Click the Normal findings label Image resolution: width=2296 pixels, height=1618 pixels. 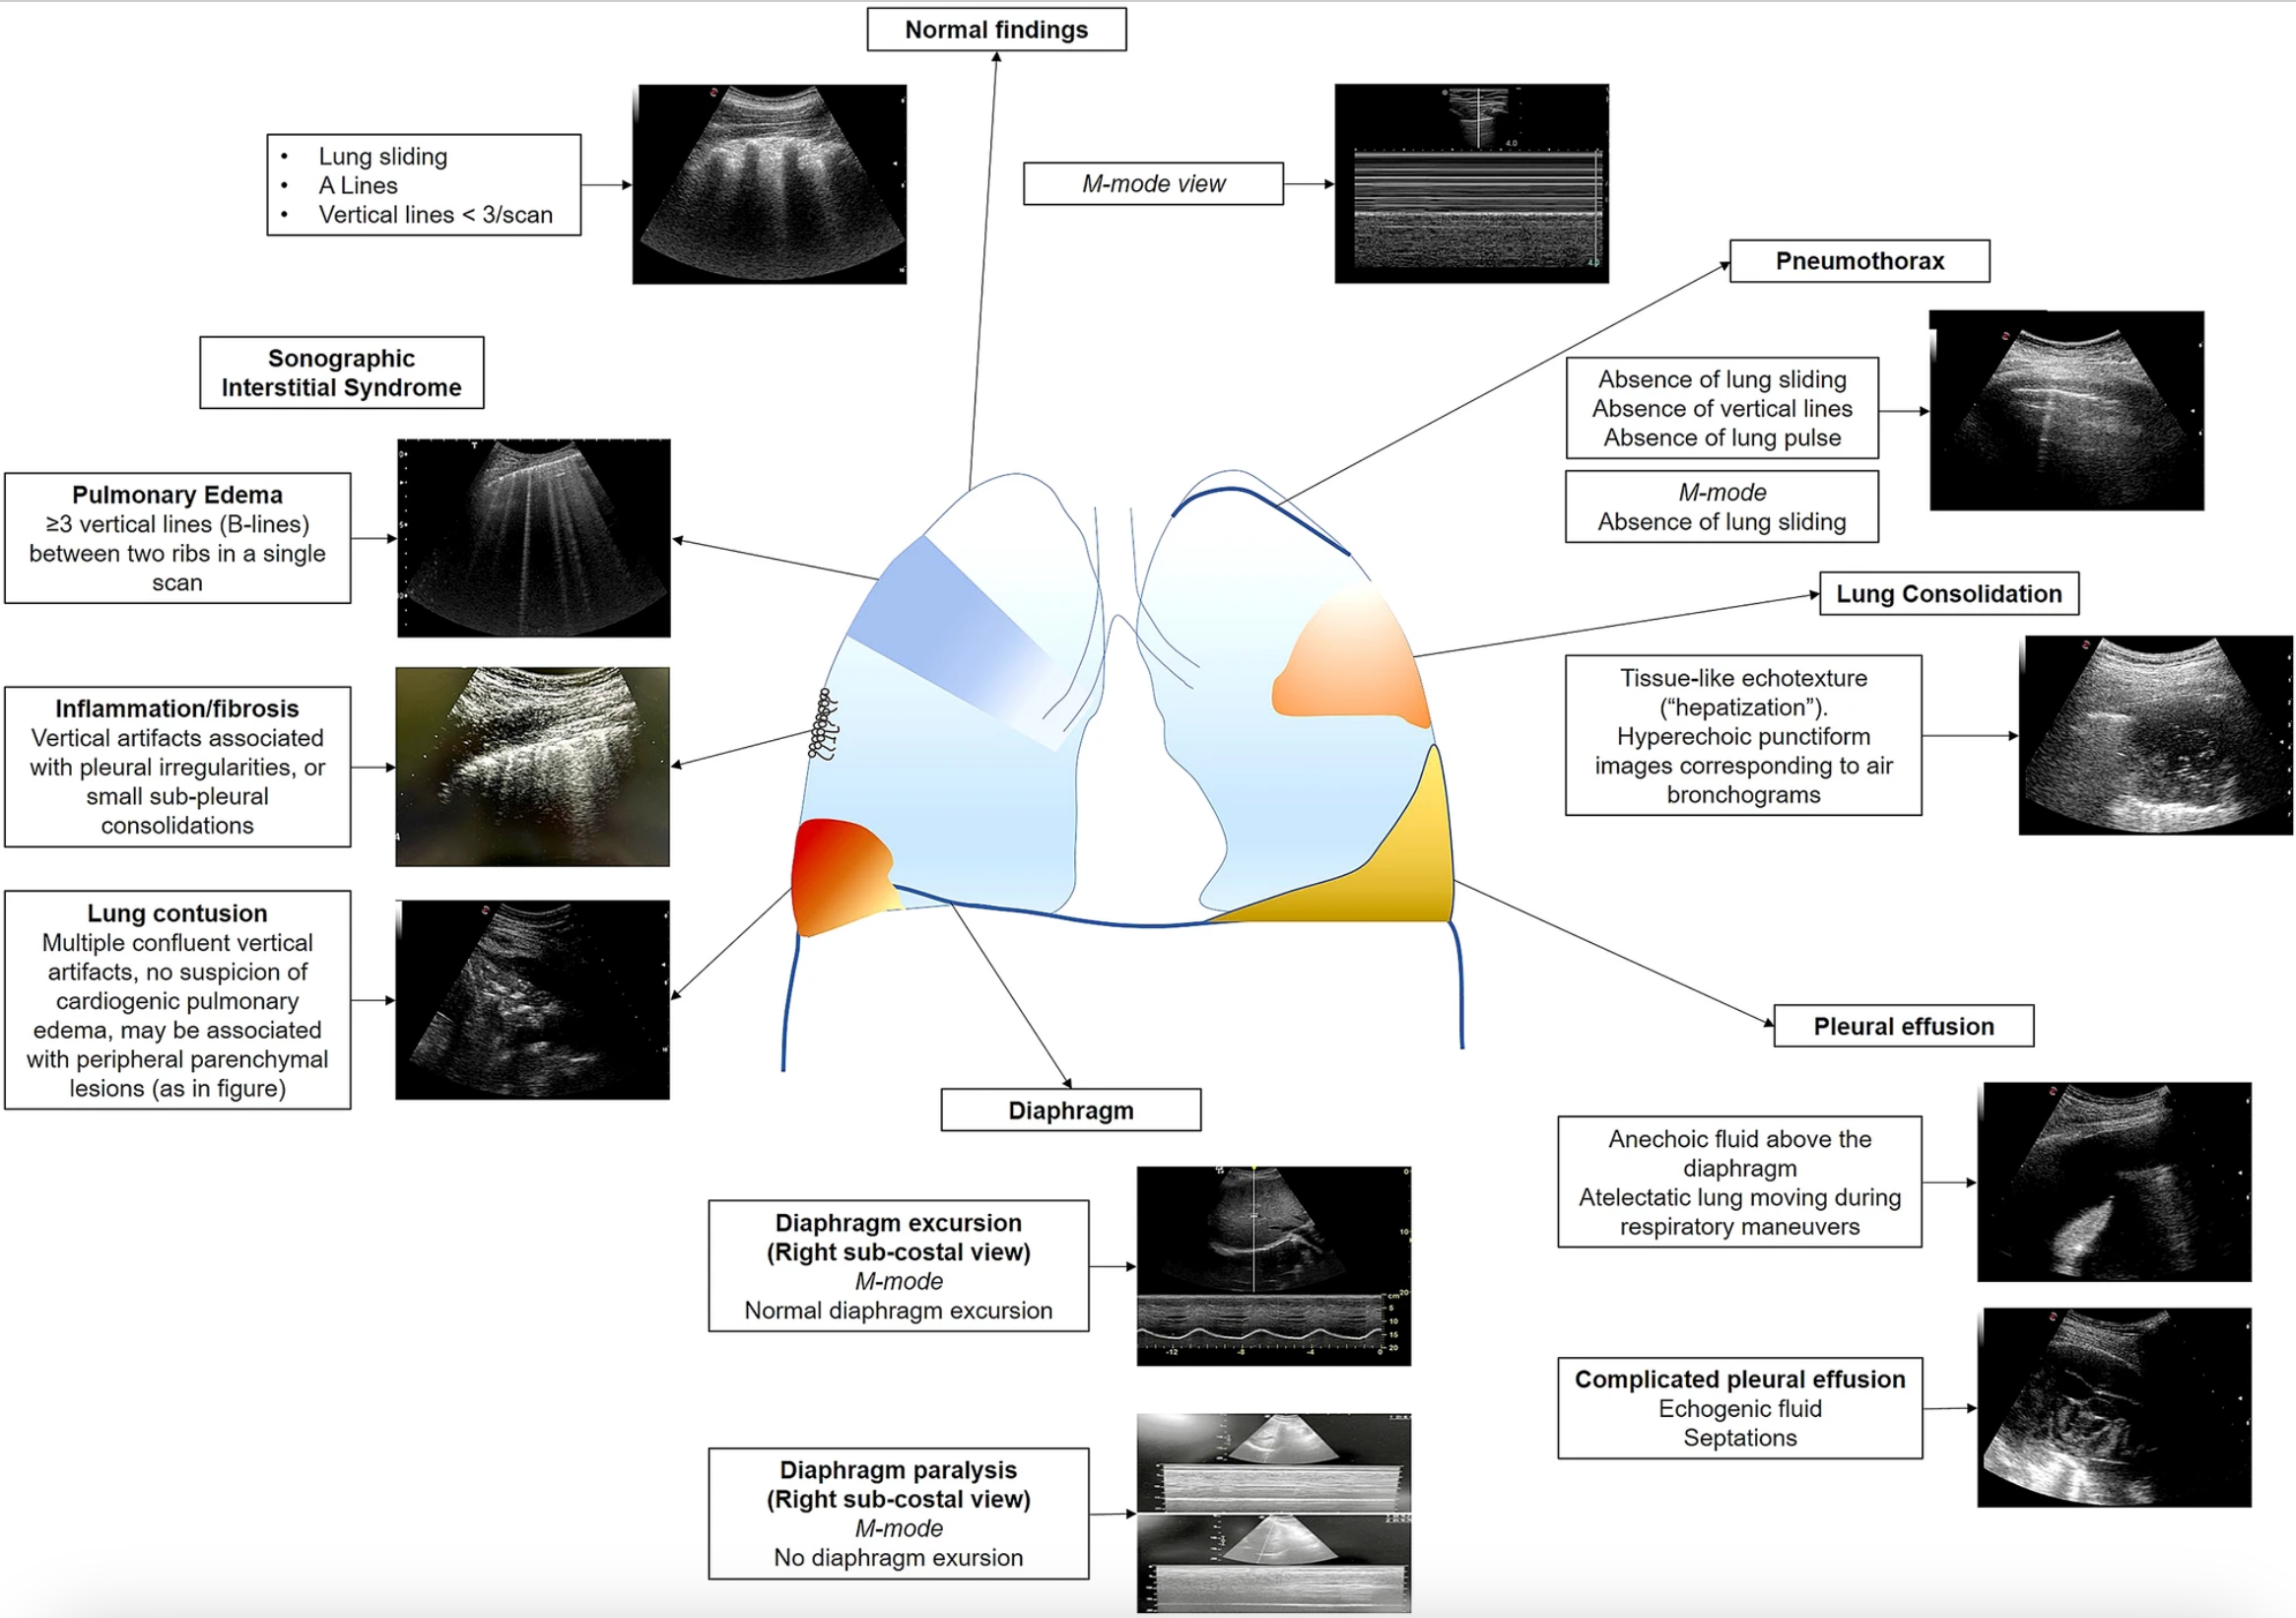996,29
